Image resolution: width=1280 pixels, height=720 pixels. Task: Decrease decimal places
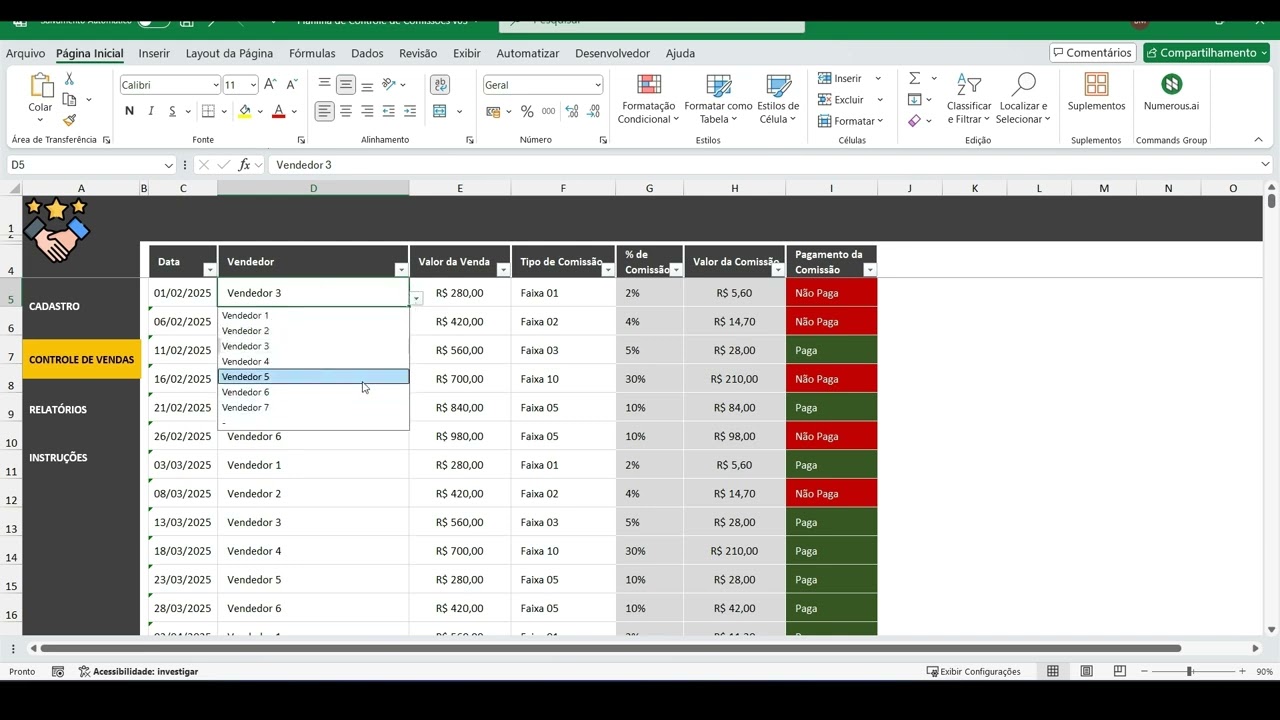pyautogui.click(x=593, y=111)
